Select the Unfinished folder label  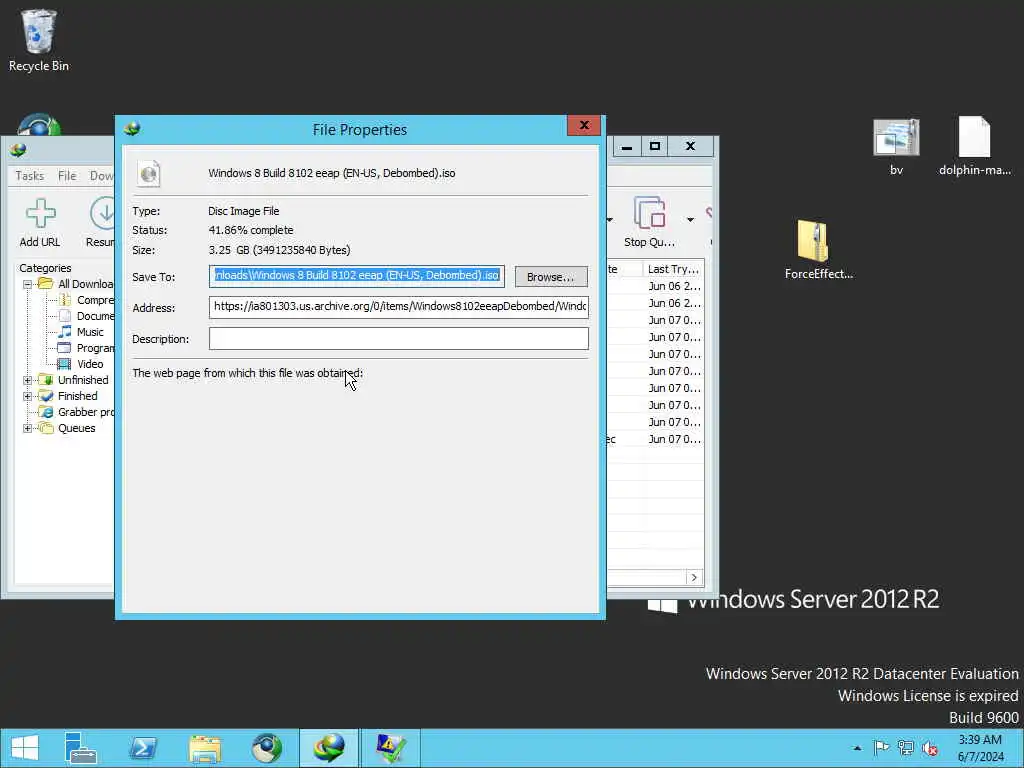click(x=83, y=380)
